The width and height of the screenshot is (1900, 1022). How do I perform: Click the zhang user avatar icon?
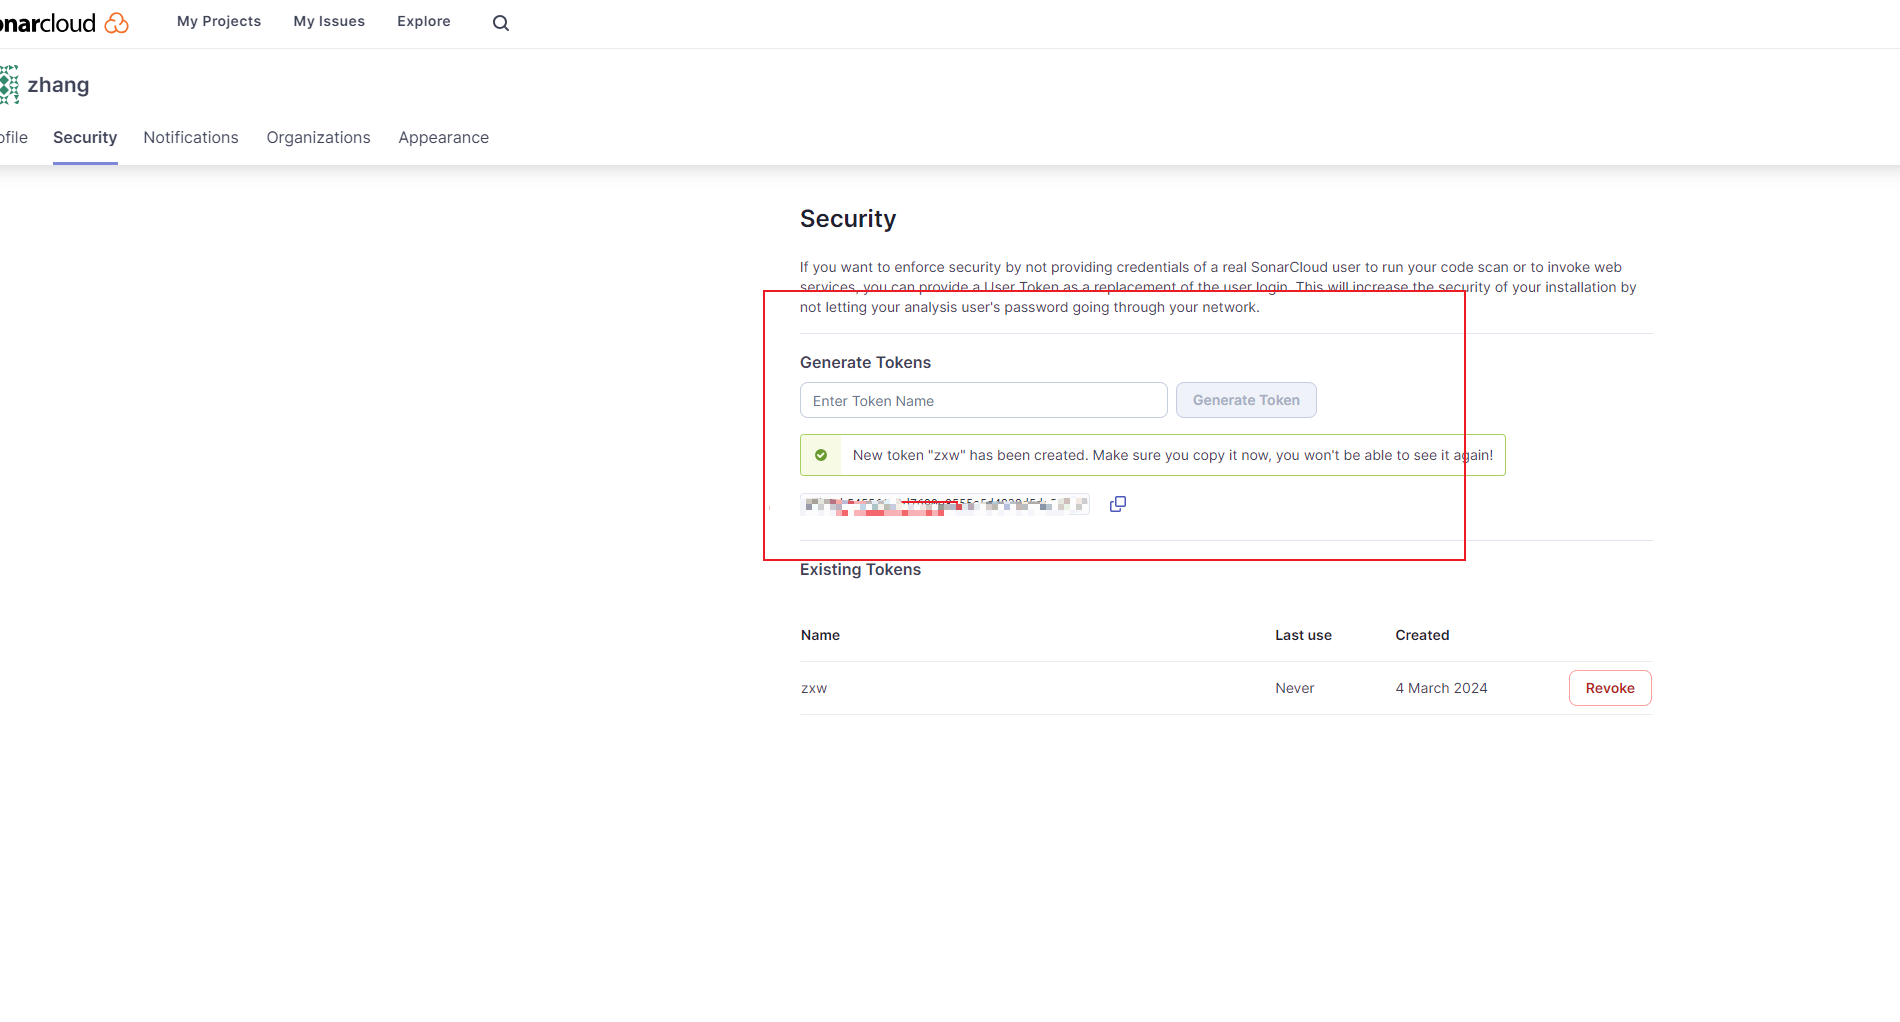pos(9,85)
